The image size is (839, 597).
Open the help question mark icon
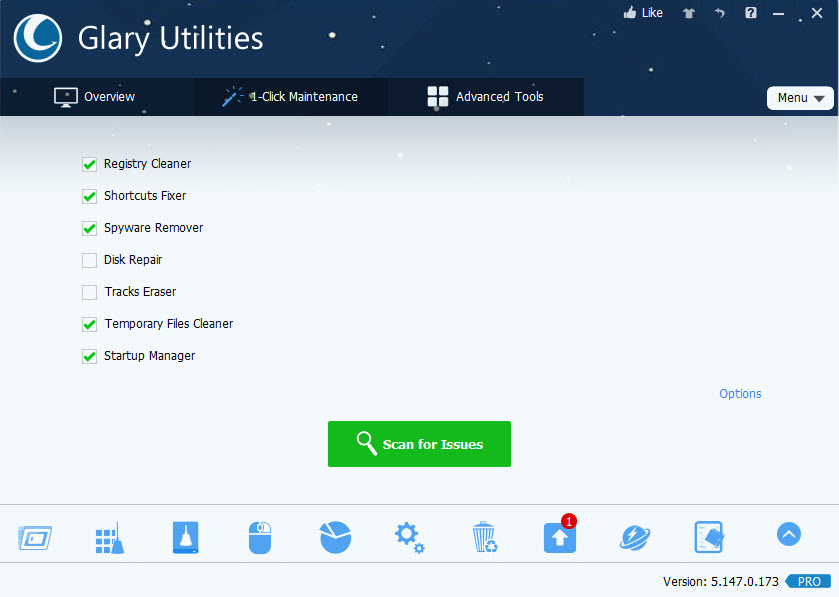click(751, 13)
